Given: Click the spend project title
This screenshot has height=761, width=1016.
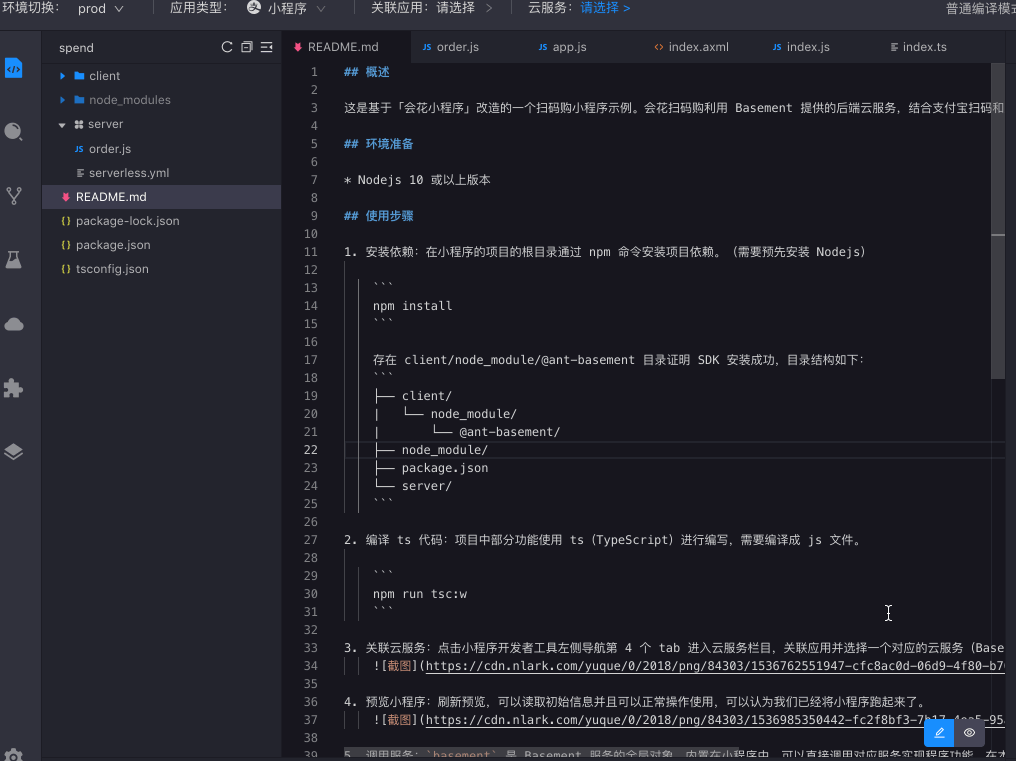Looking at the screenshot, I should tap(76, 48).
